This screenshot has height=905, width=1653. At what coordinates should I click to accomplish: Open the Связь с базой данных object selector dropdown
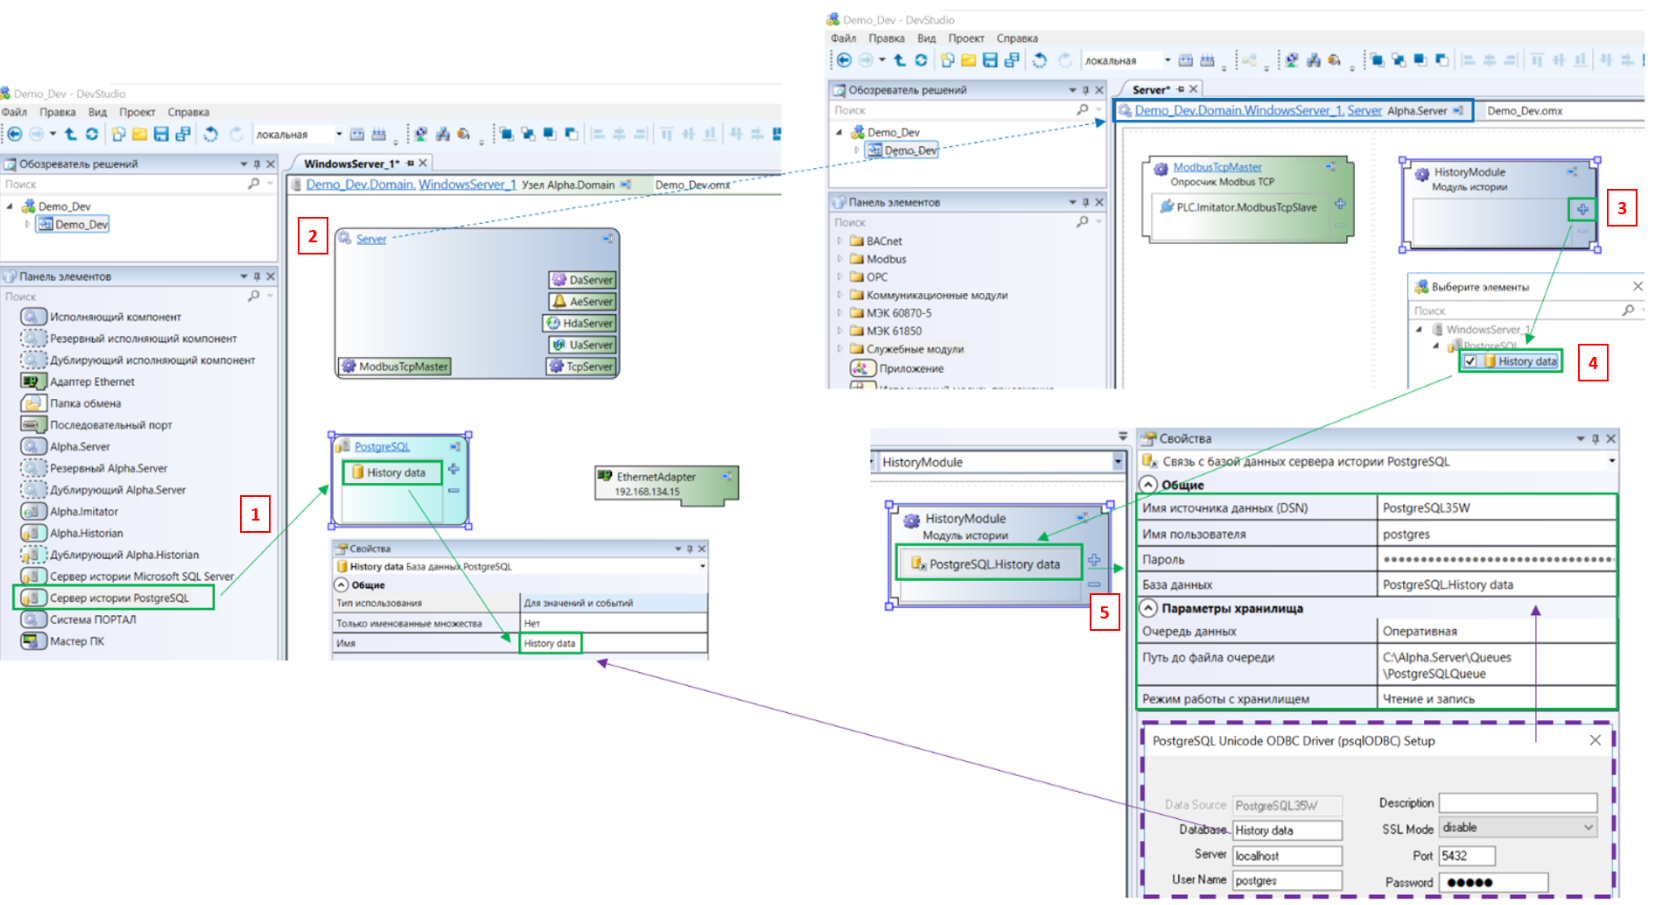[x=1611, y=462]
